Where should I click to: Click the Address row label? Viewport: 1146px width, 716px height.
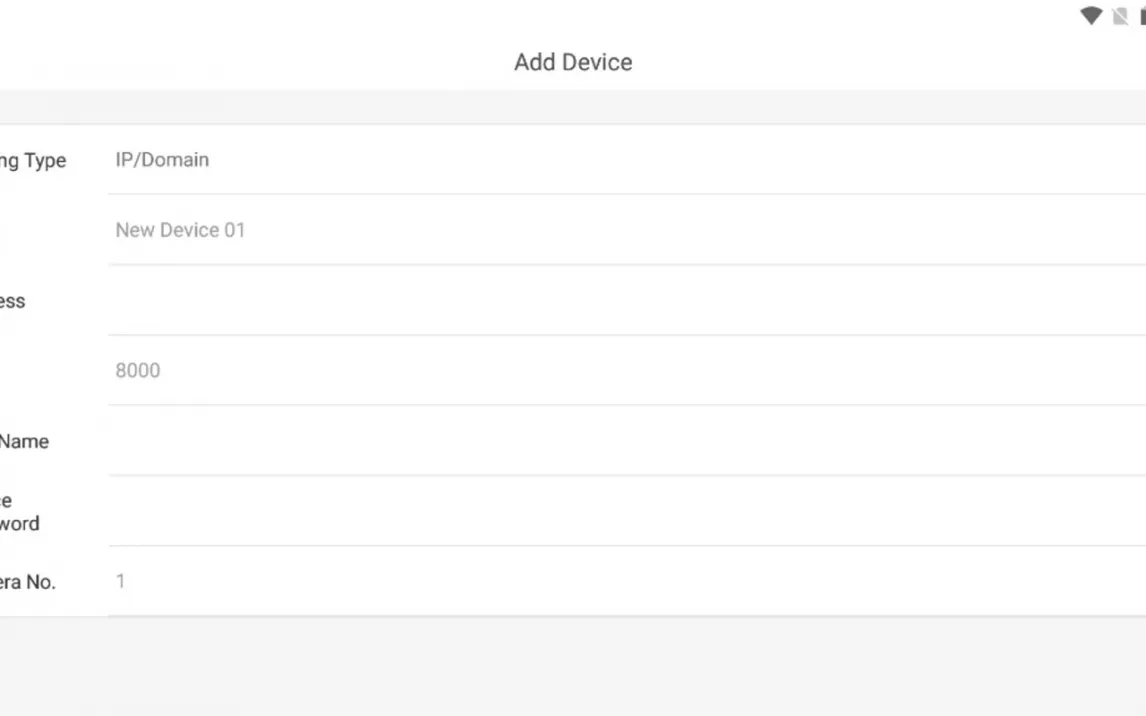coord(12,301)
